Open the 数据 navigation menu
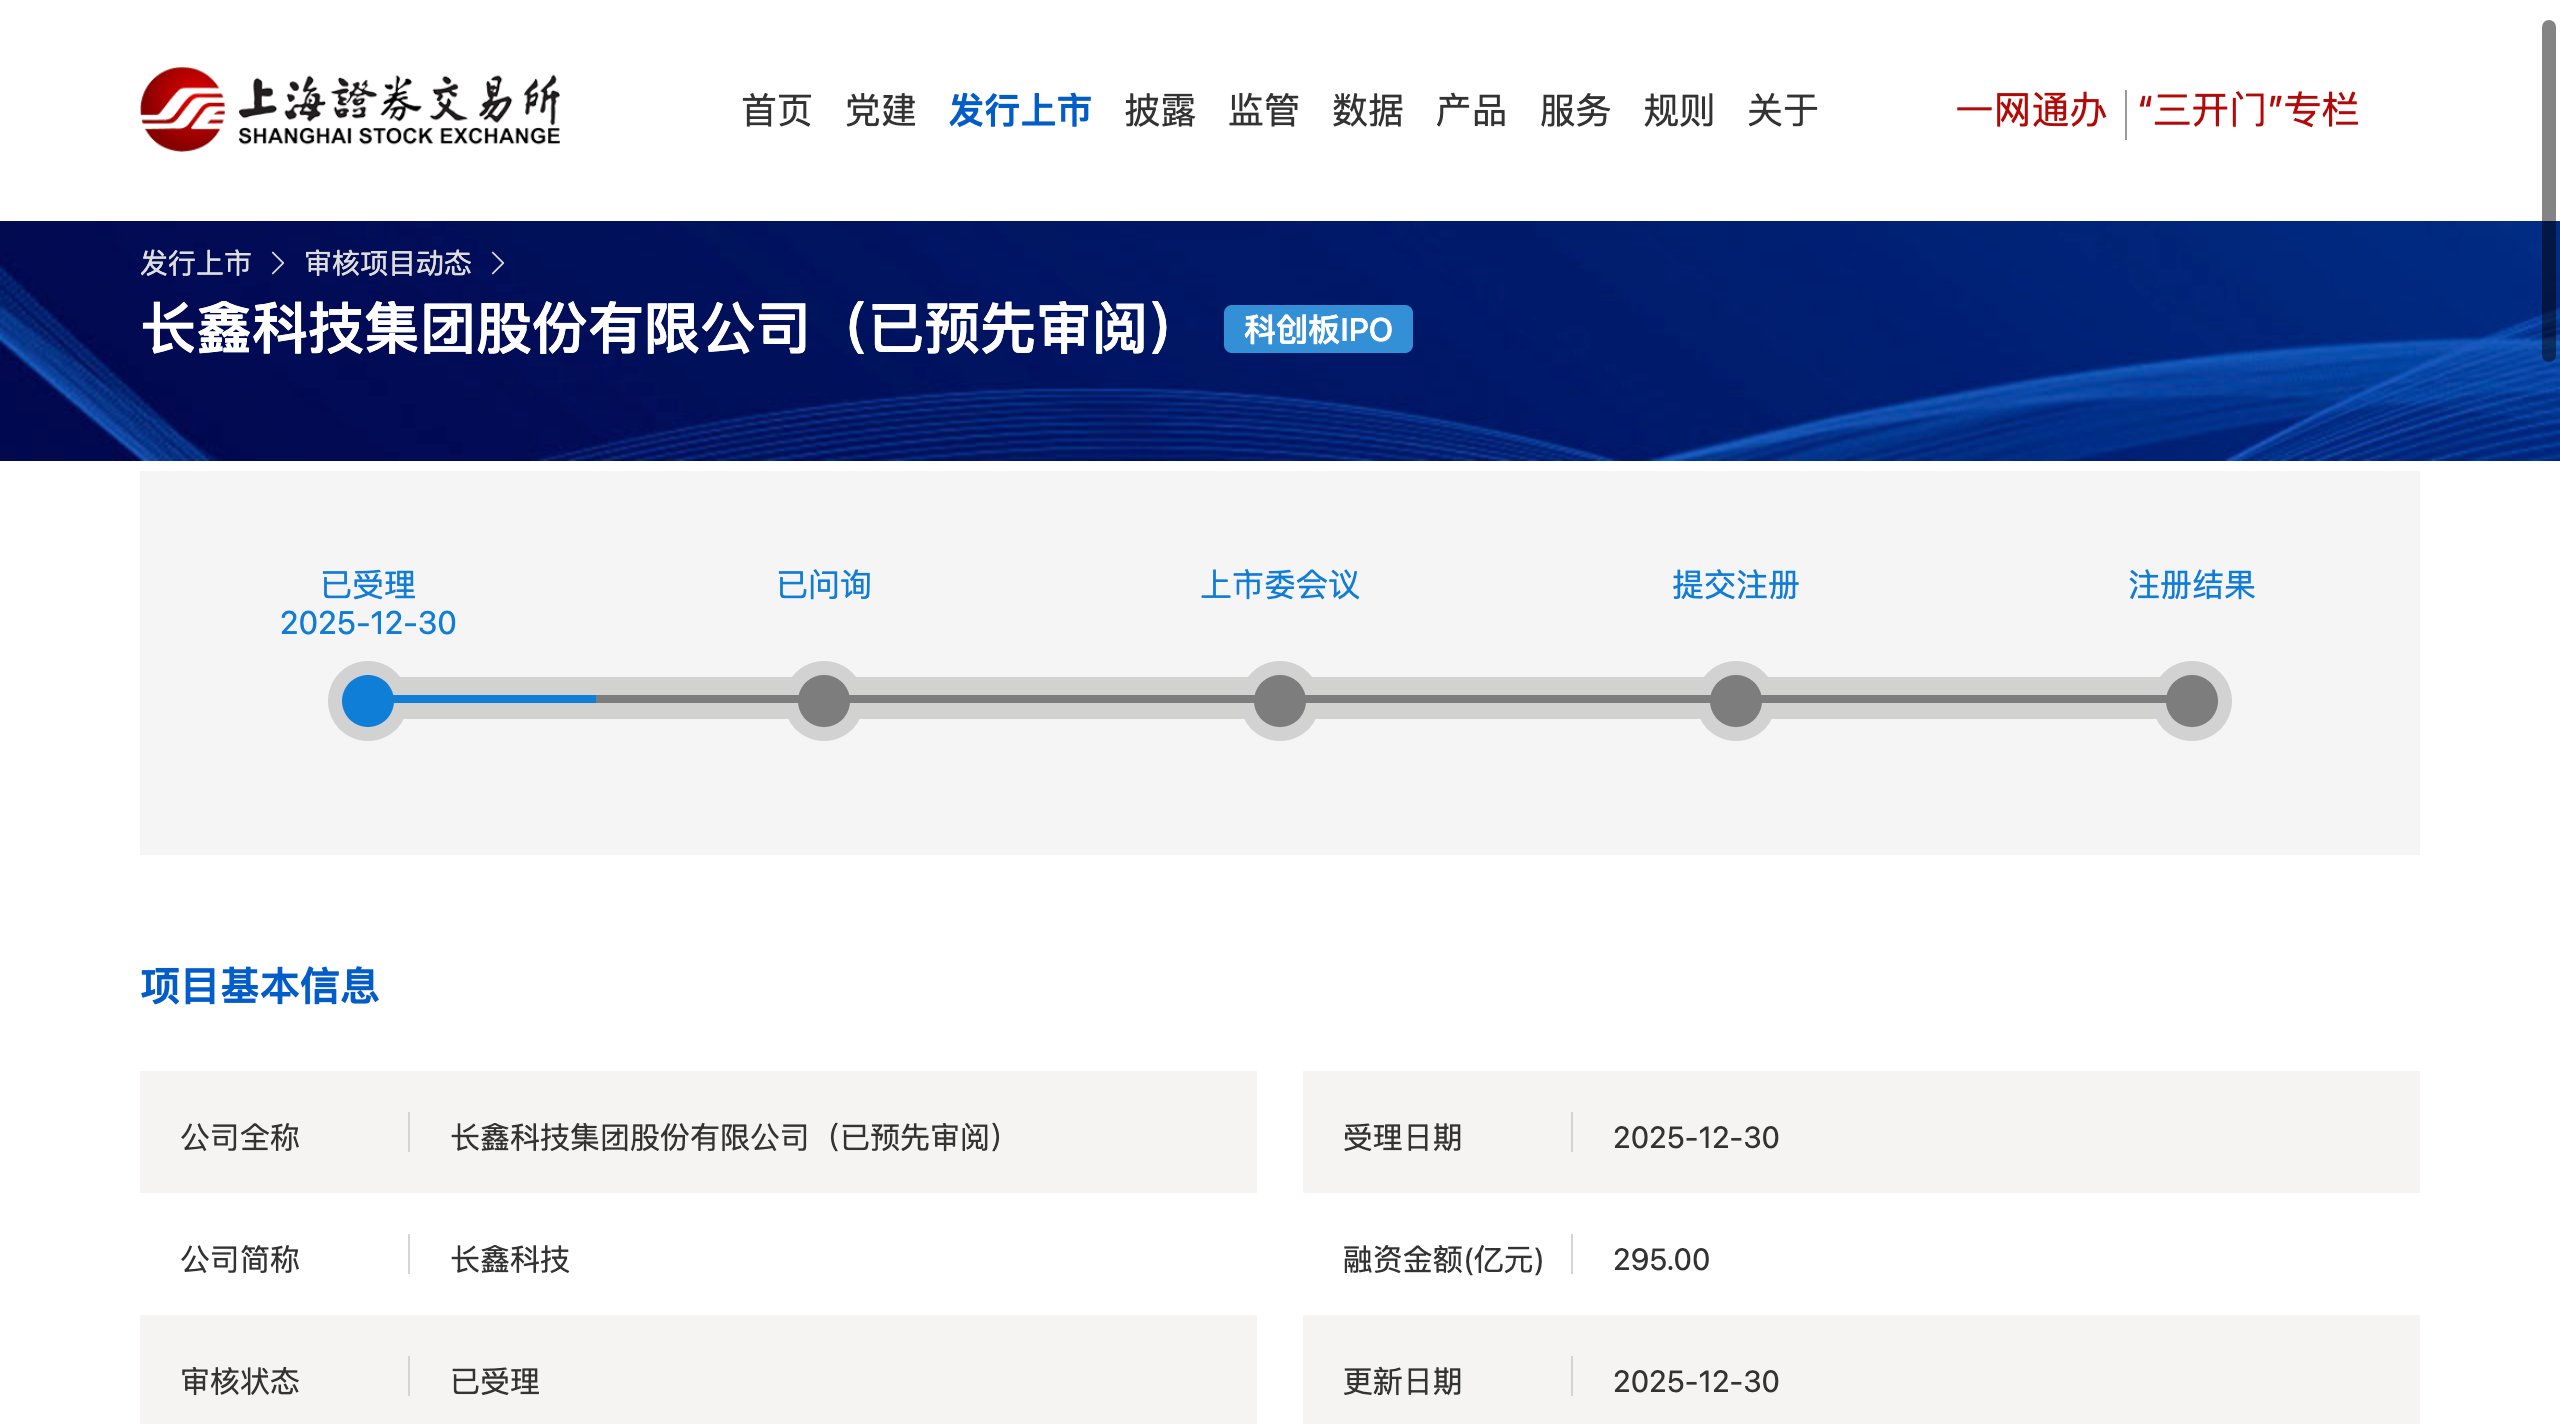The width and height of the screenshot is (2560, 1424). pos(1368,110)
